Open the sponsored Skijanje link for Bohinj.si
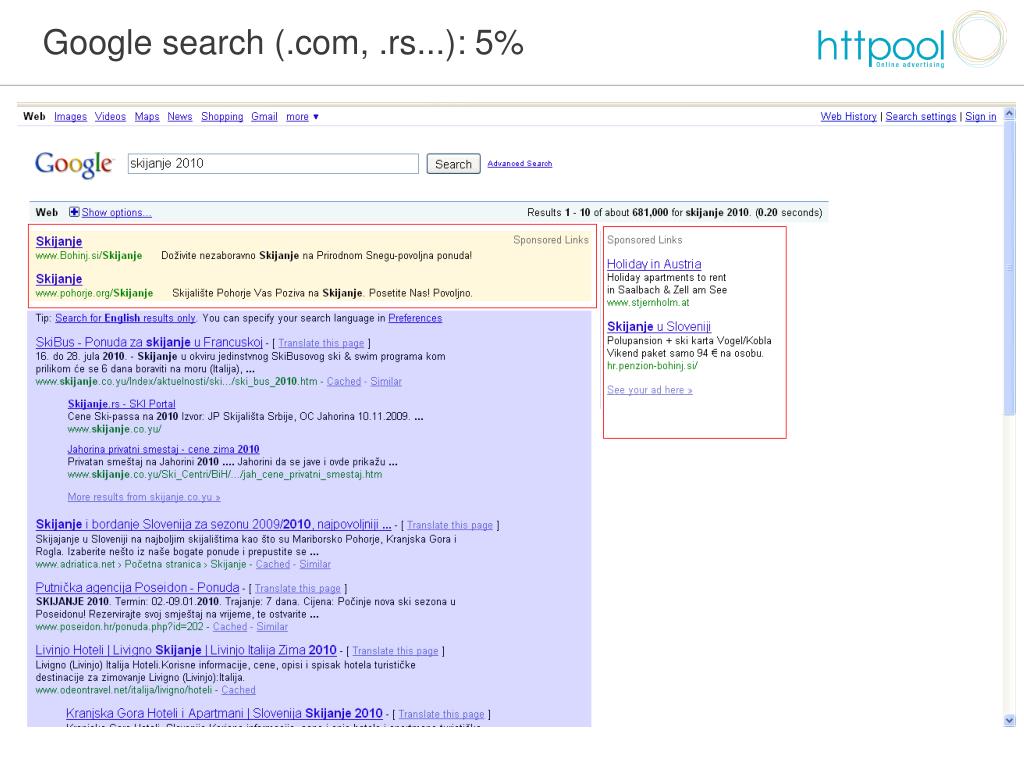 coord(59,241)
